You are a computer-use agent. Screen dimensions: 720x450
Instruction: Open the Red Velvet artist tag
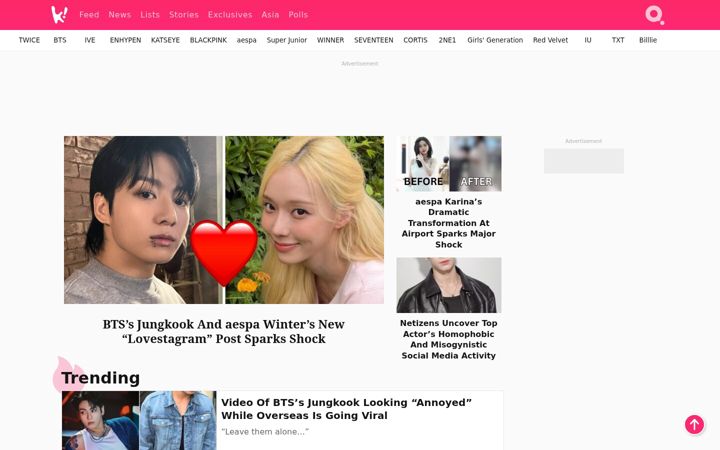[551, 40]
